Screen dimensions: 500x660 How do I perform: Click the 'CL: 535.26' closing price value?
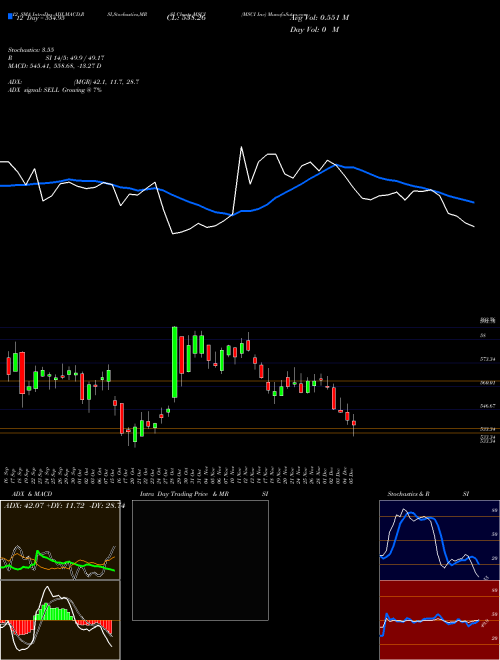coord(186,18)
